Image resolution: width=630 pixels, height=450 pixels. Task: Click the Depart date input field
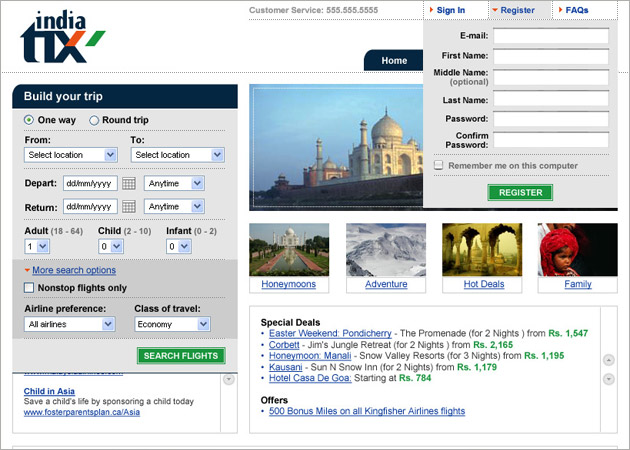90,183
